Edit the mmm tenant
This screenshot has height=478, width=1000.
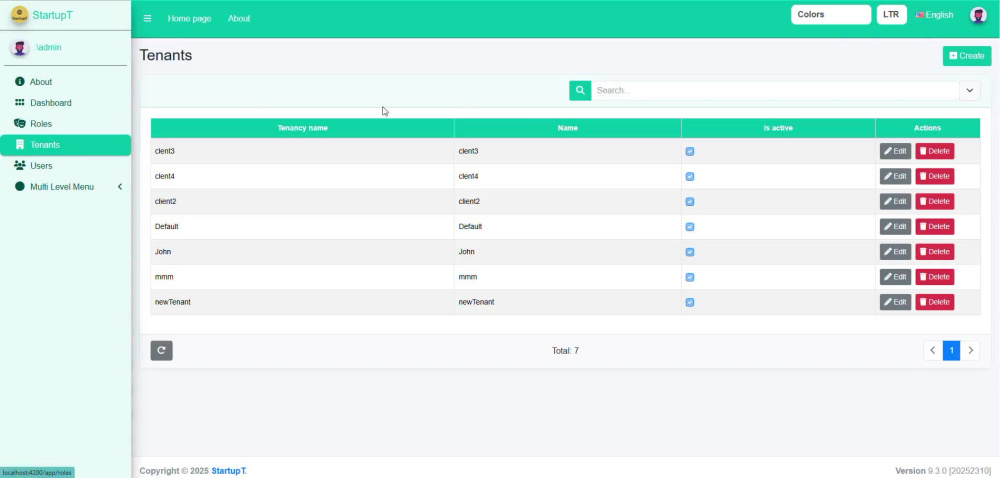point(895,277)
